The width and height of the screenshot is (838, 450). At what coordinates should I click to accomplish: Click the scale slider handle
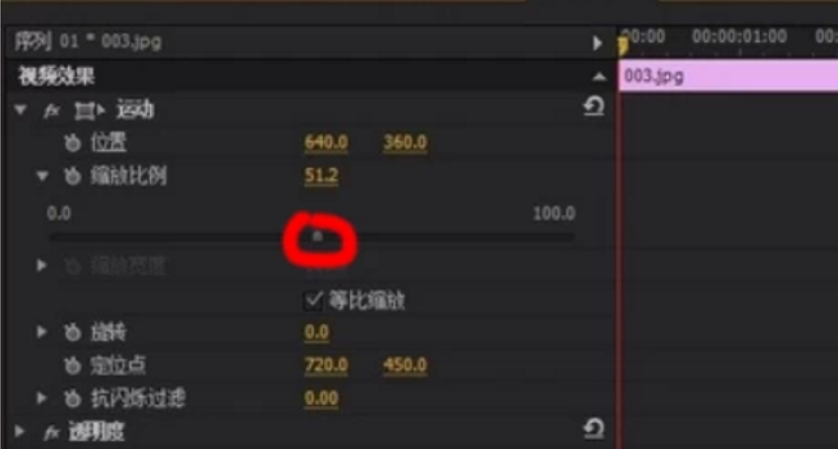317,236
